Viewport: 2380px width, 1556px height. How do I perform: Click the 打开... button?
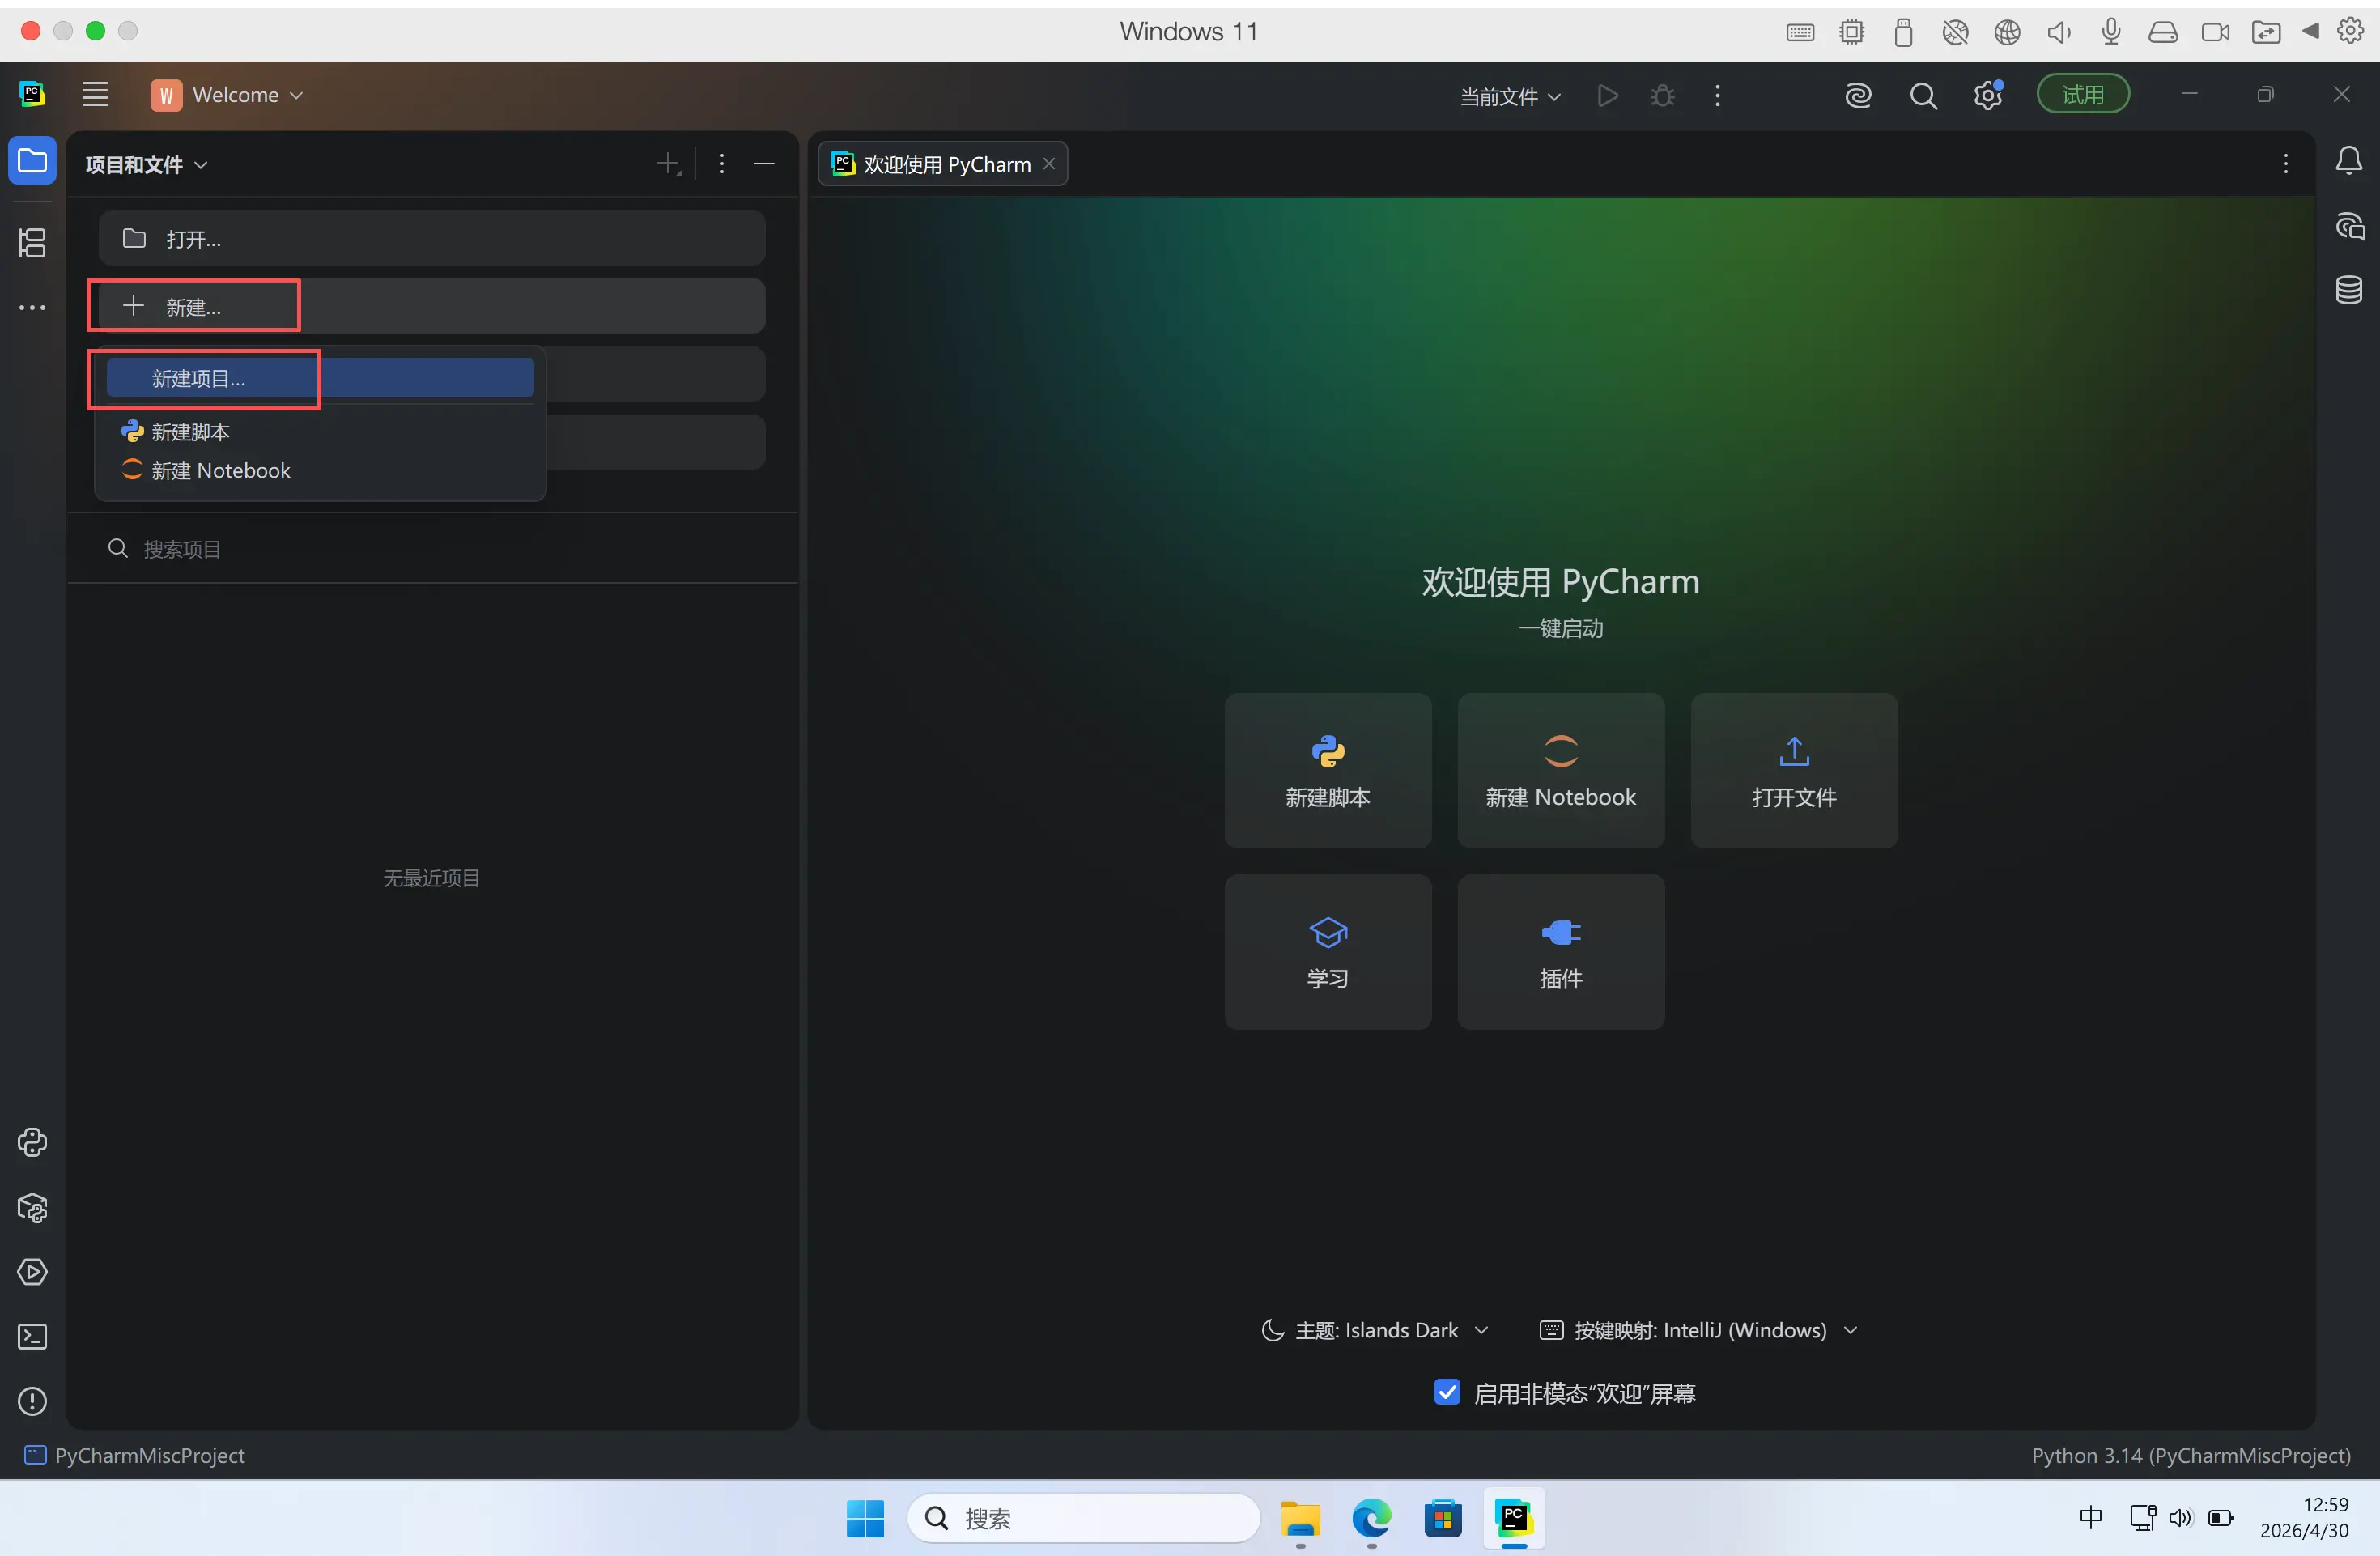[432, 238]
